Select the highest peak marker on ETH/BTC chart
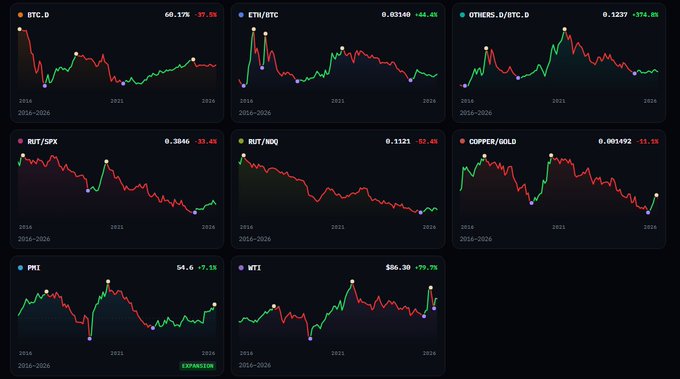The height and width of the screenshot is (379, 680). tap(254, 29)
